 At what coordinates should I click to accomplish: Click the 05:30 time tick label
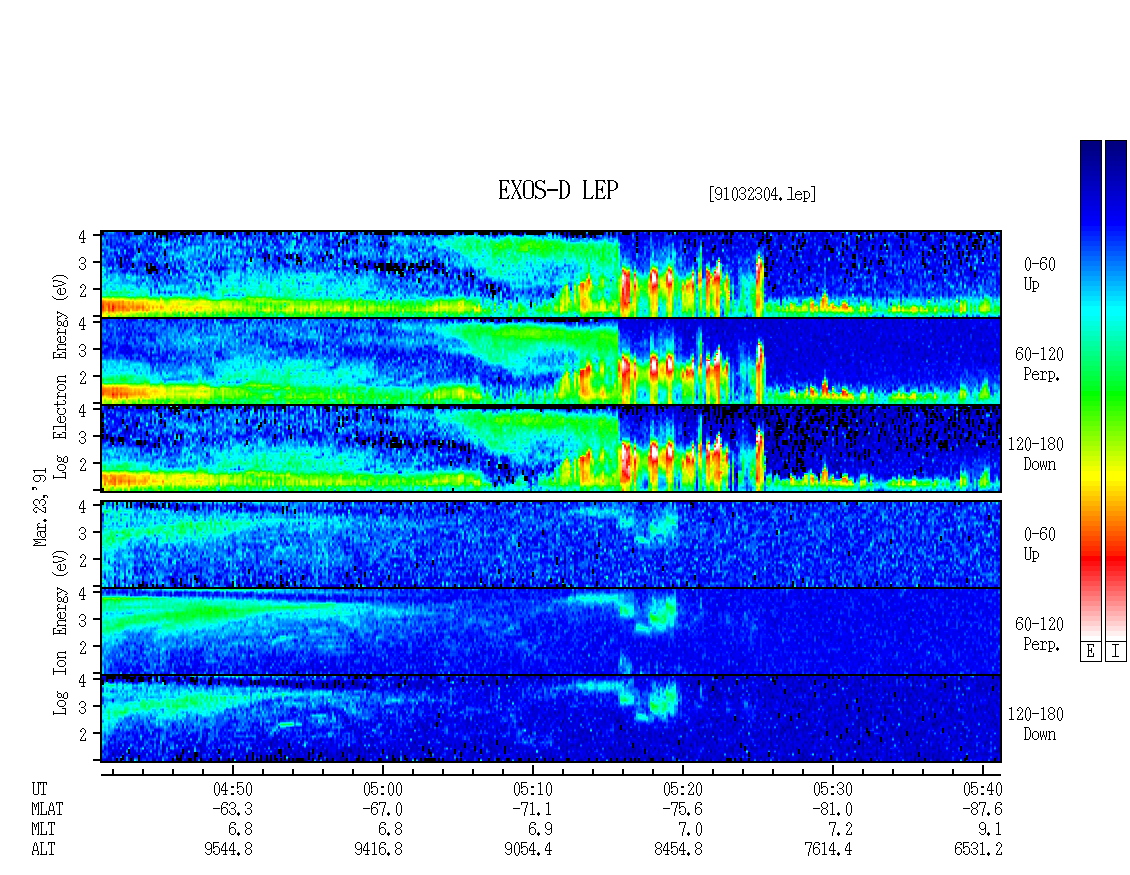(832, 789)
